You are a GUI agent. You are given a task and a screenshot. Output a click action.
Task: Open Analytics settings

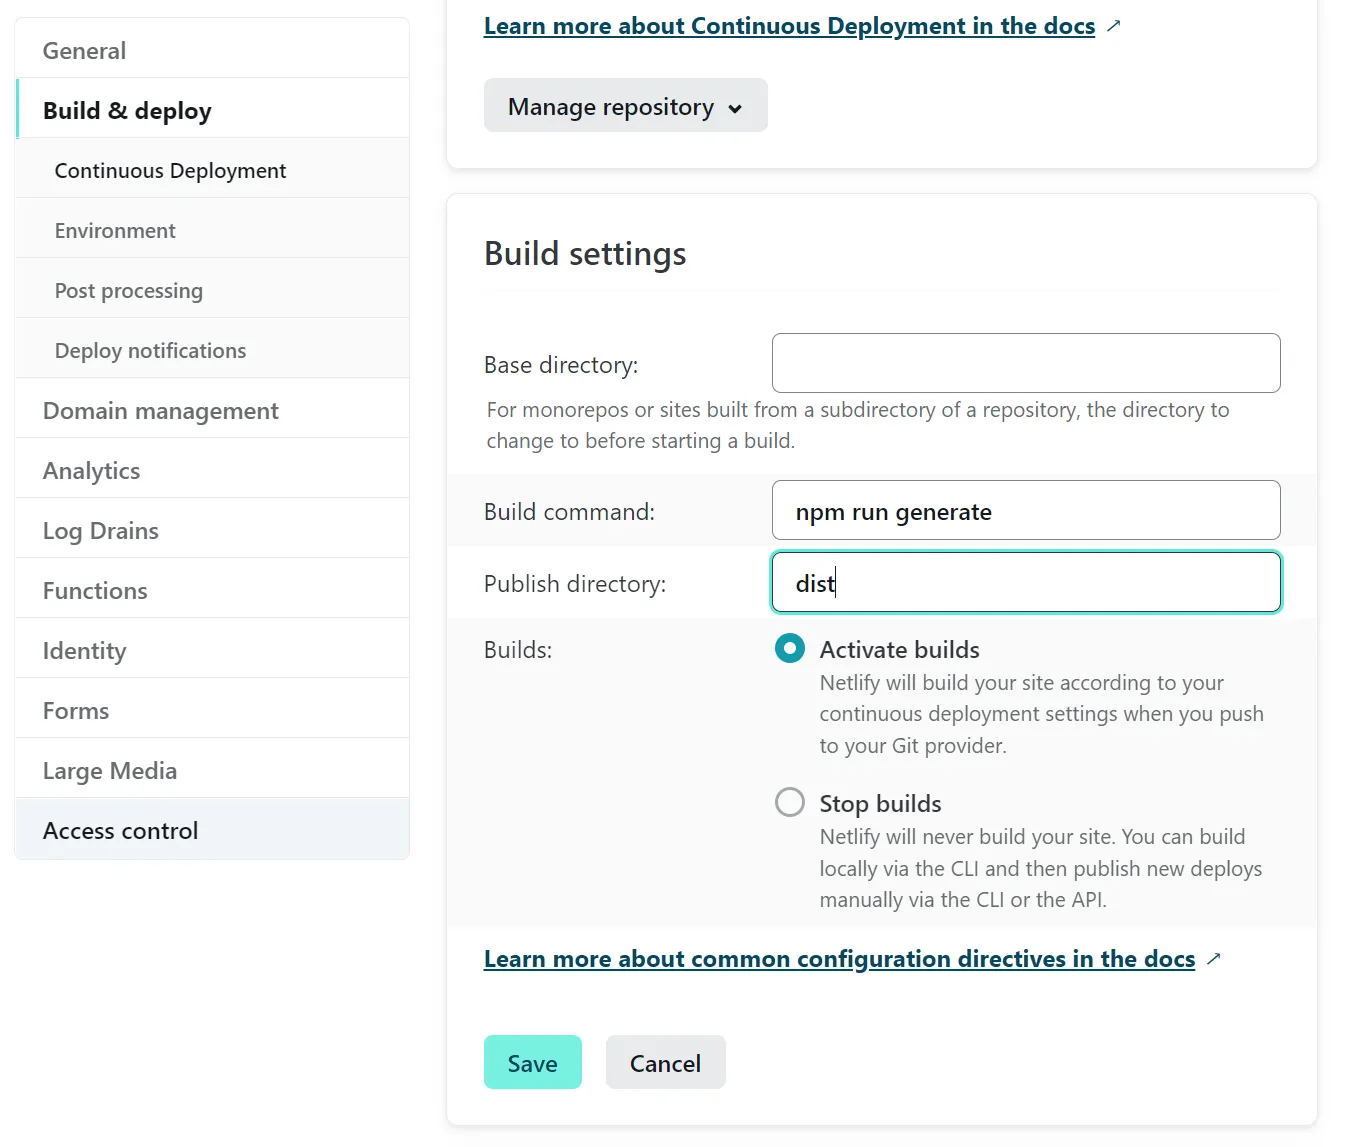tap(212, 470)
